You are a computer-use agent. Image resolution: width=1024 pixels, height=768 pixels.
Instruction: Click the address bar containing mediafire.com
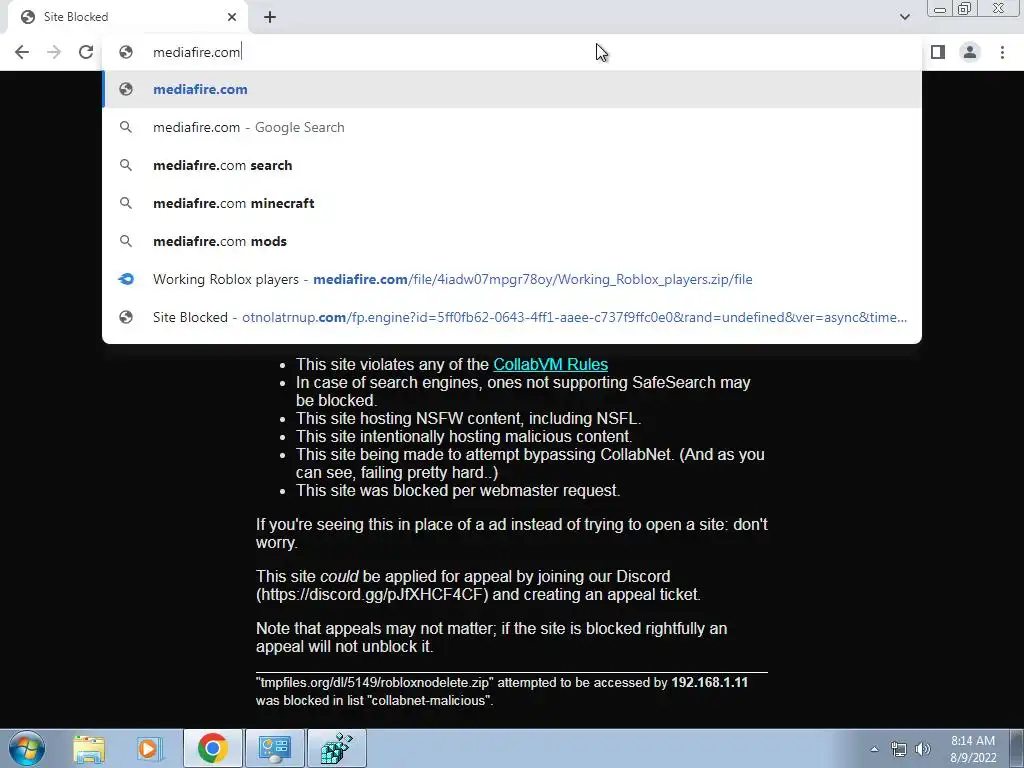(512, 52)
